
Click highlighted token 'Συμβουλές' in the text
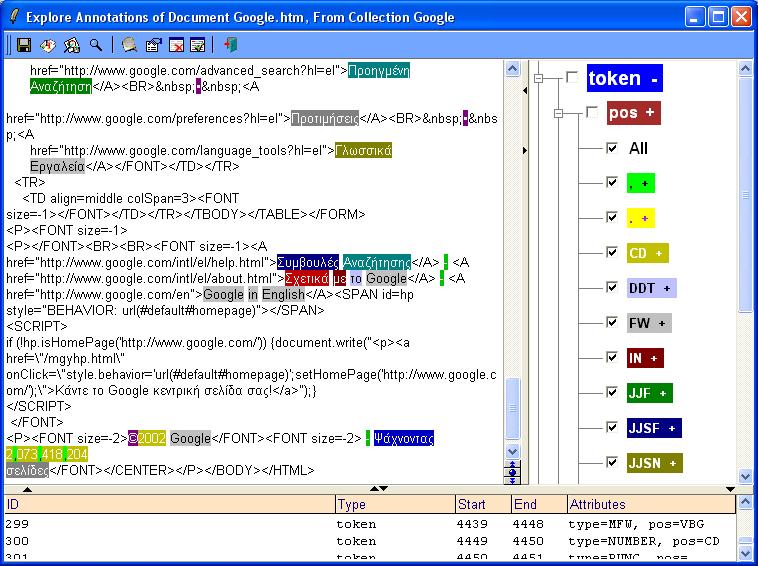308,262
